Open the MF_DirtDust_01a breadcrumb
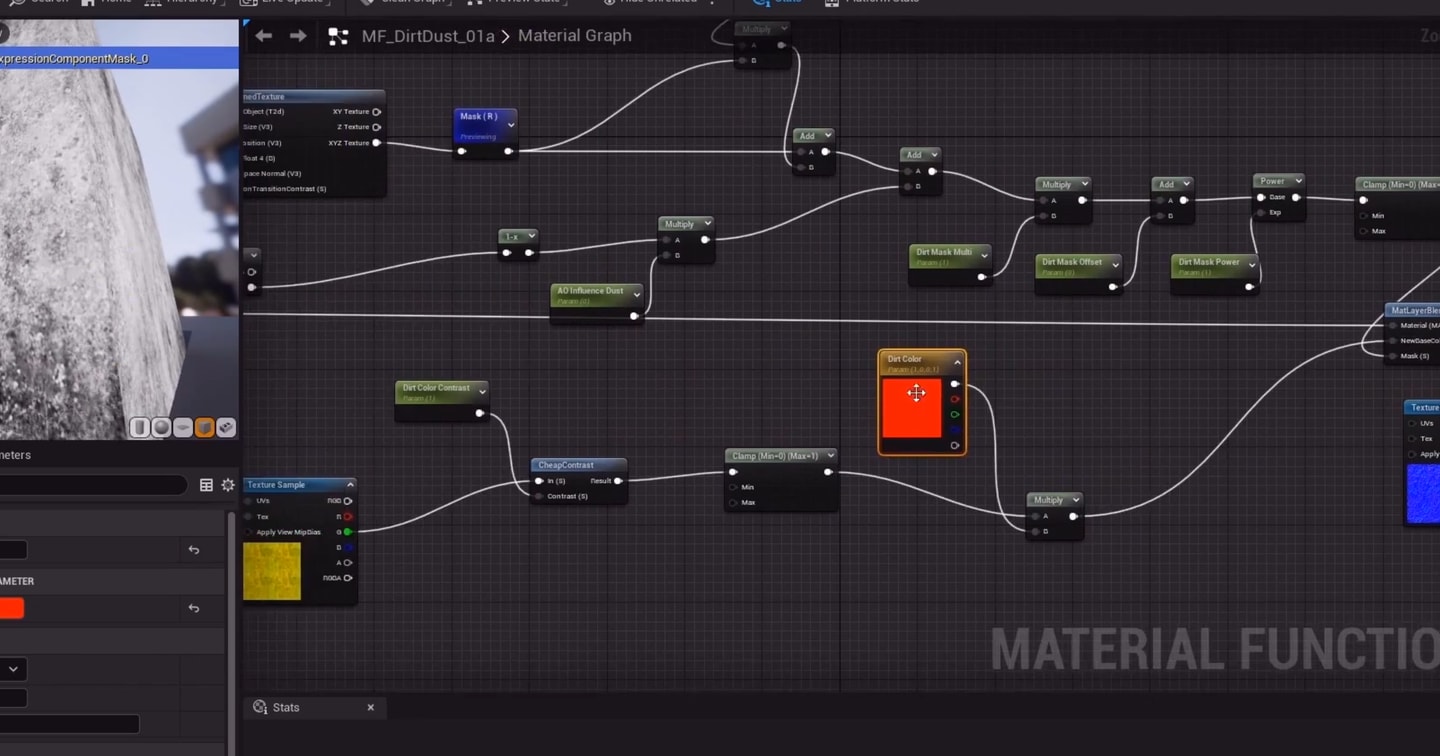Screen dimensions: 1440x756 (428, 36)
